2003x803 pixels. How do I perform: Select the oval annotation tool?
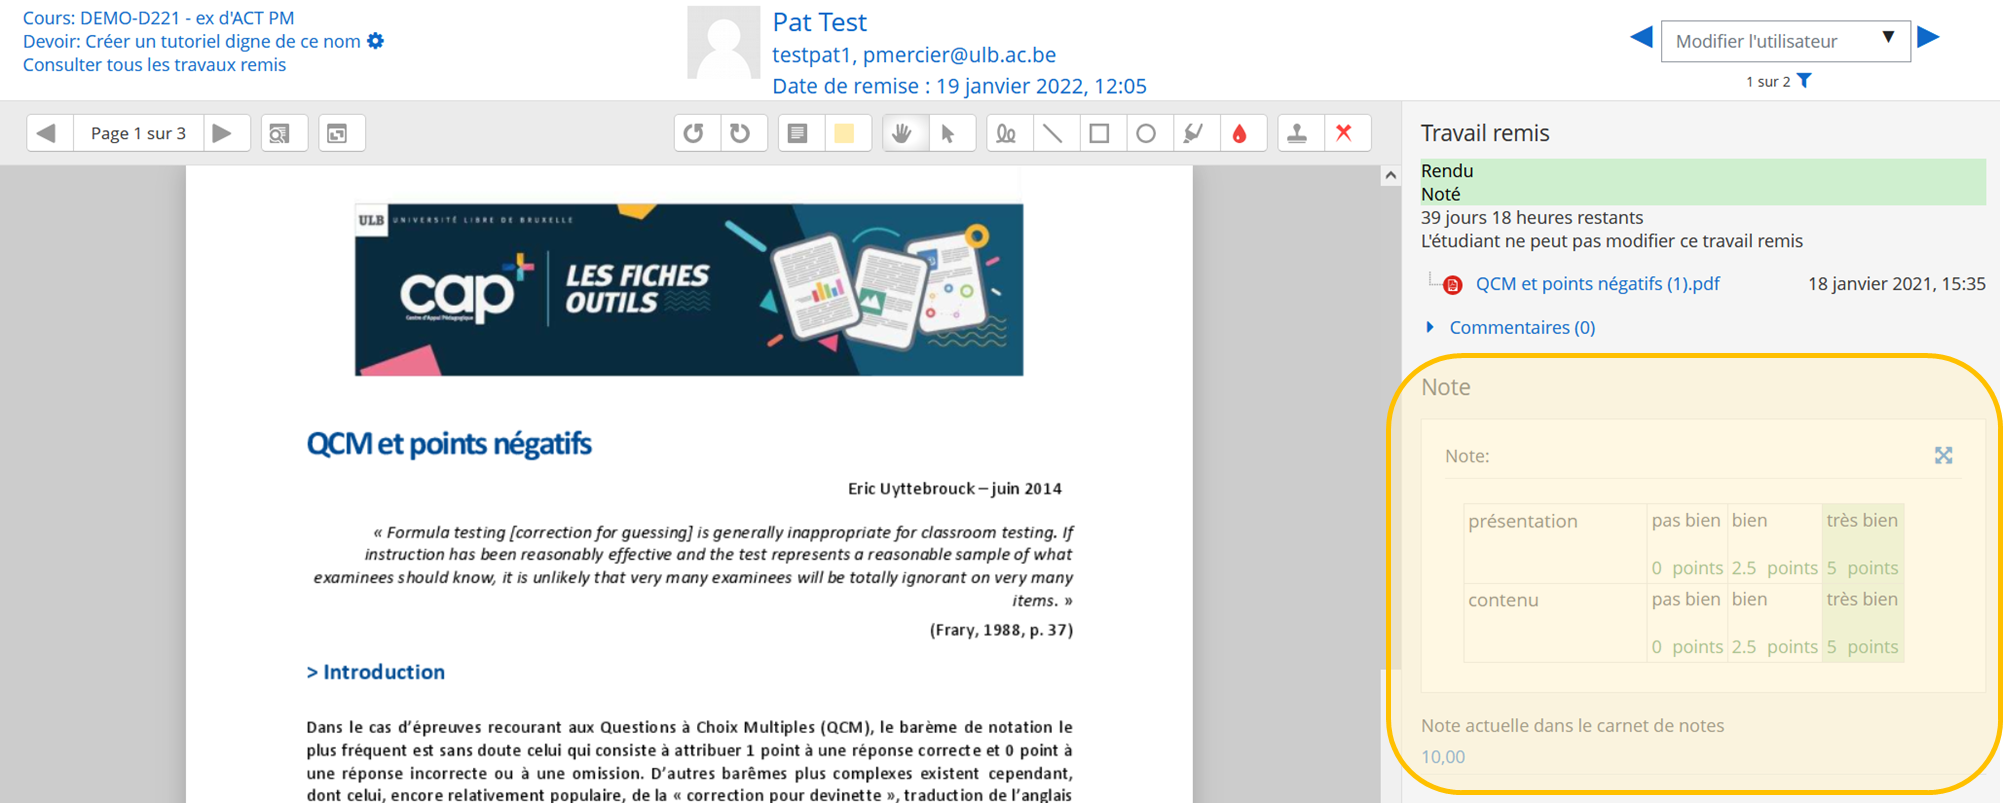click(x=1147, y=133)
